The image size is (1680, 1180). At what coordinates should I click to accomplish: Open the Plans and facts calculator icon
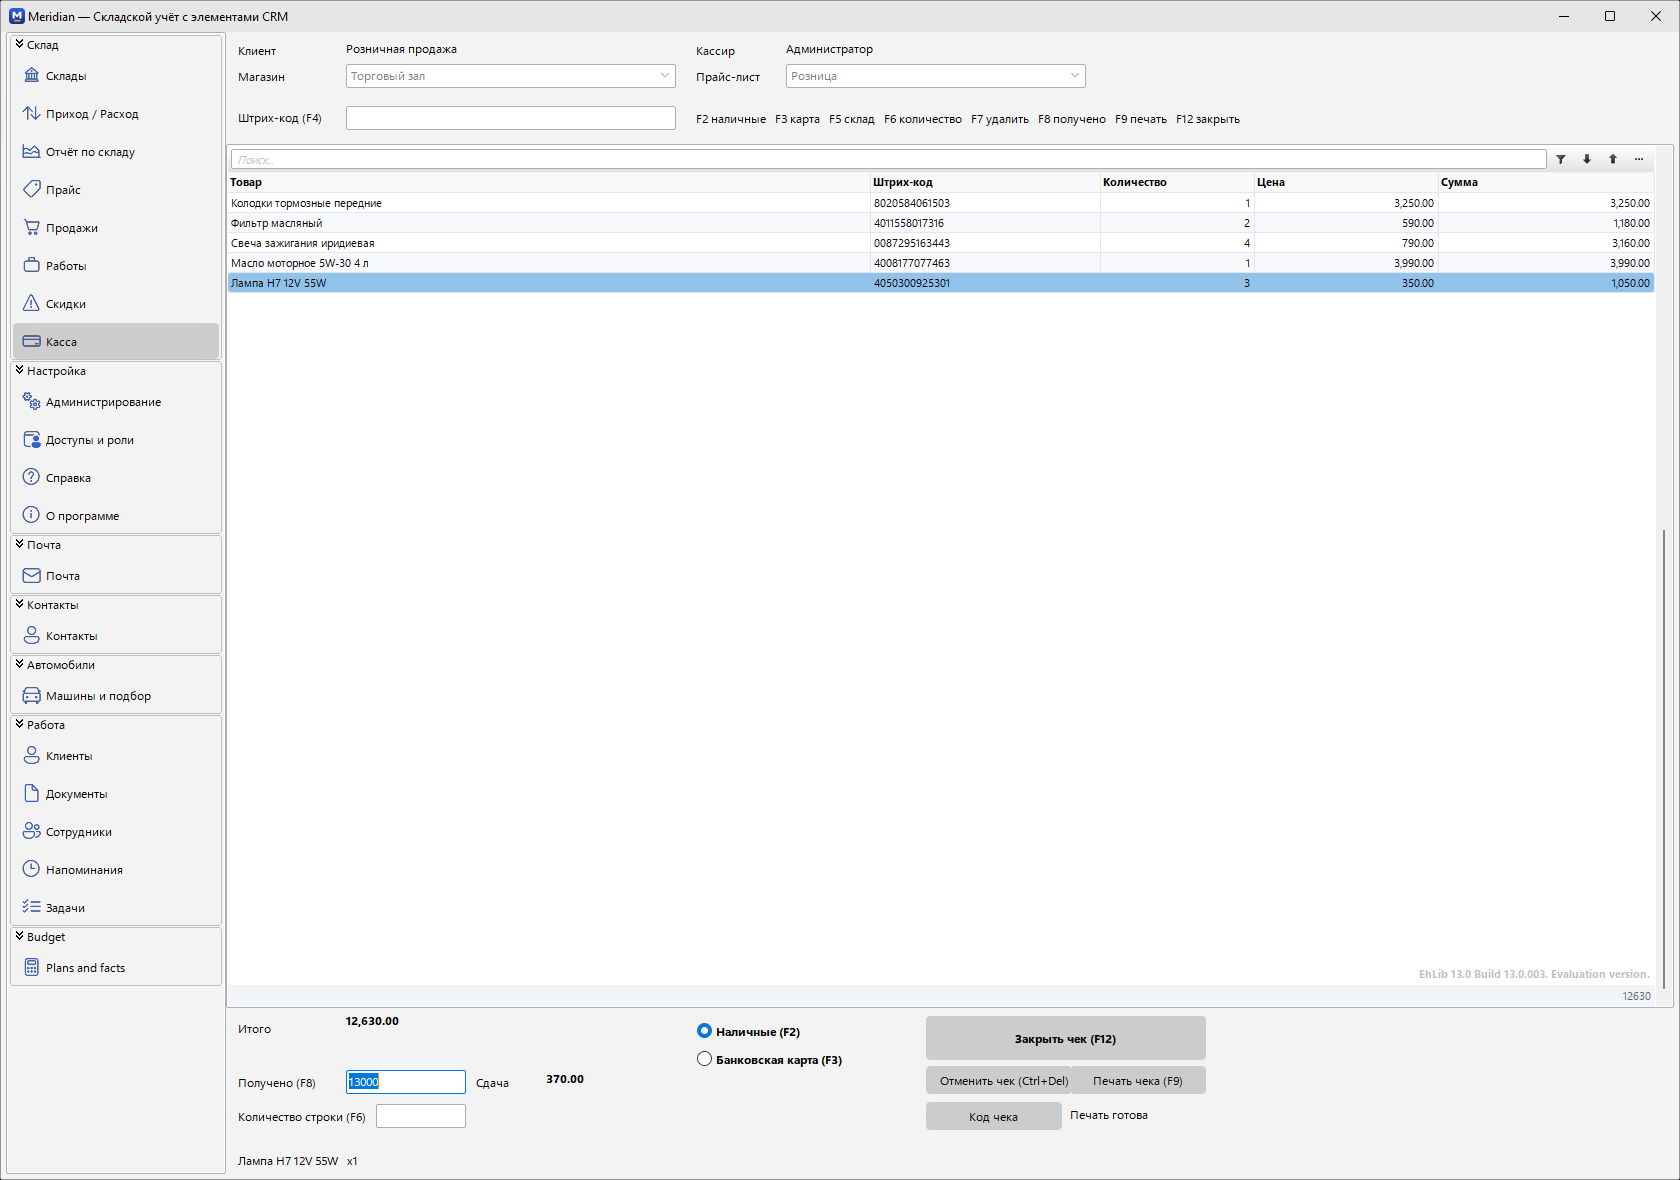point(31,967)
